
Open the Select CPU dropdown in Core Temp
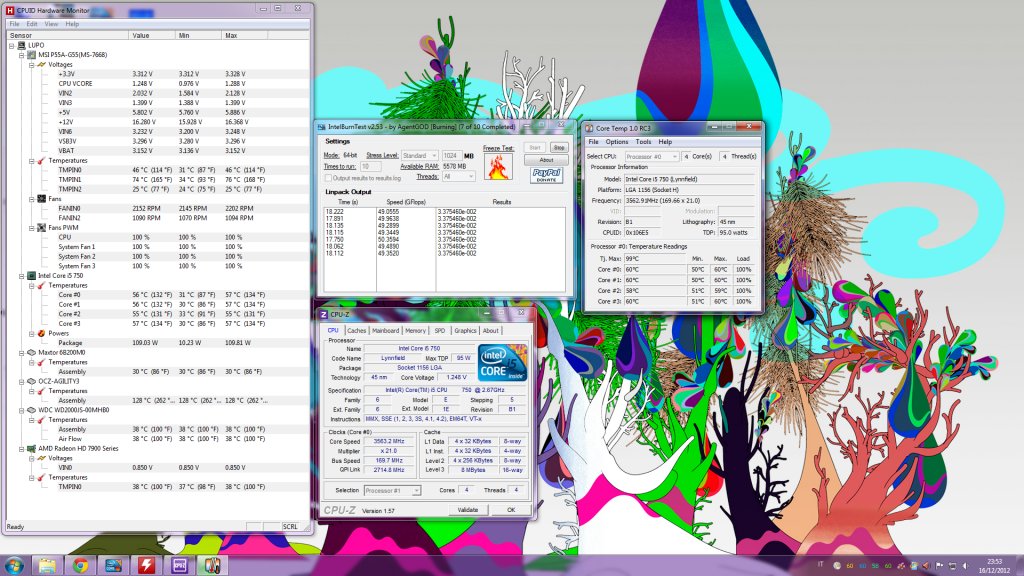point(652,157)
